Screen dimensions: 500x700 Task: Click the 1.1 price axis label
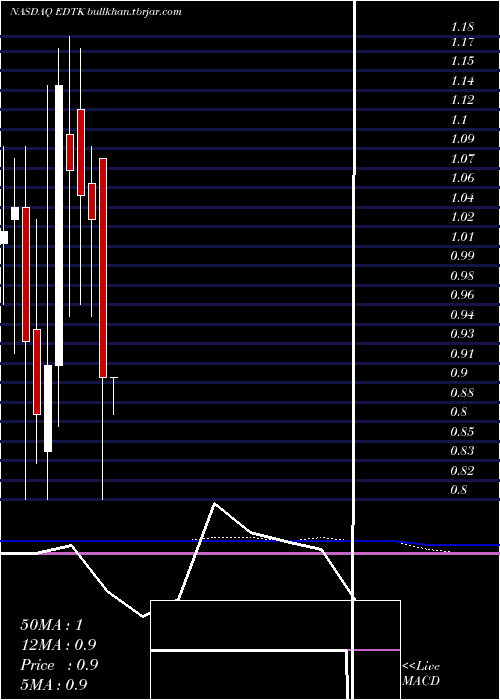459,120
